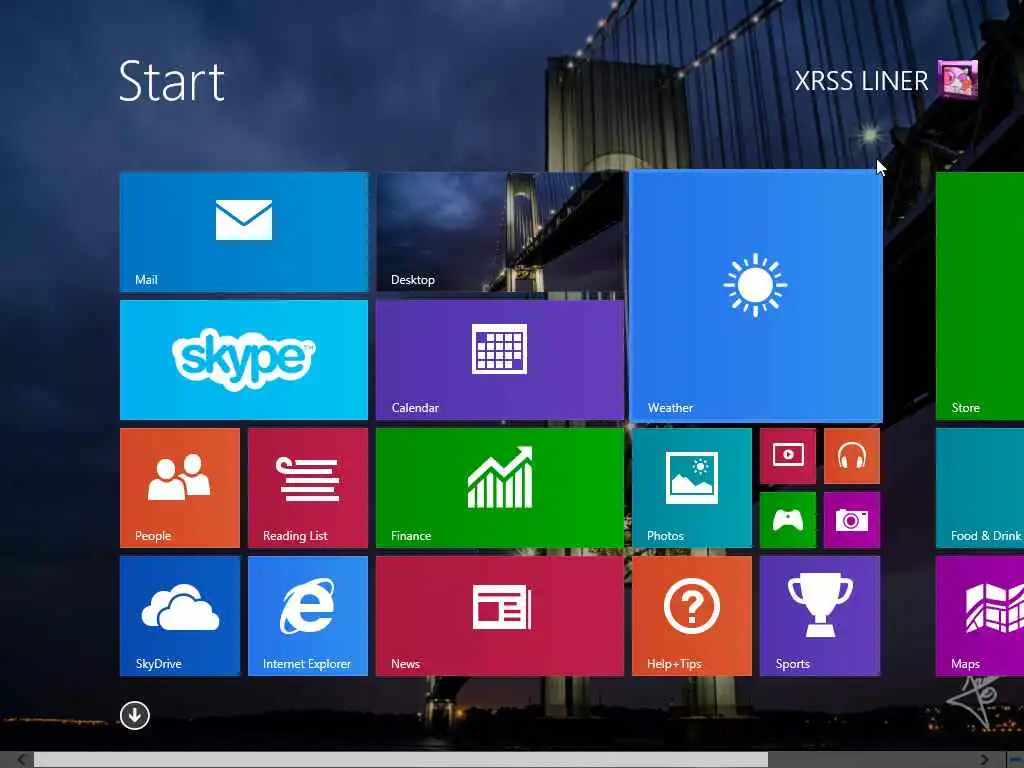Open the small Camera tile
1024x768 pixels.
click(852, 520)
